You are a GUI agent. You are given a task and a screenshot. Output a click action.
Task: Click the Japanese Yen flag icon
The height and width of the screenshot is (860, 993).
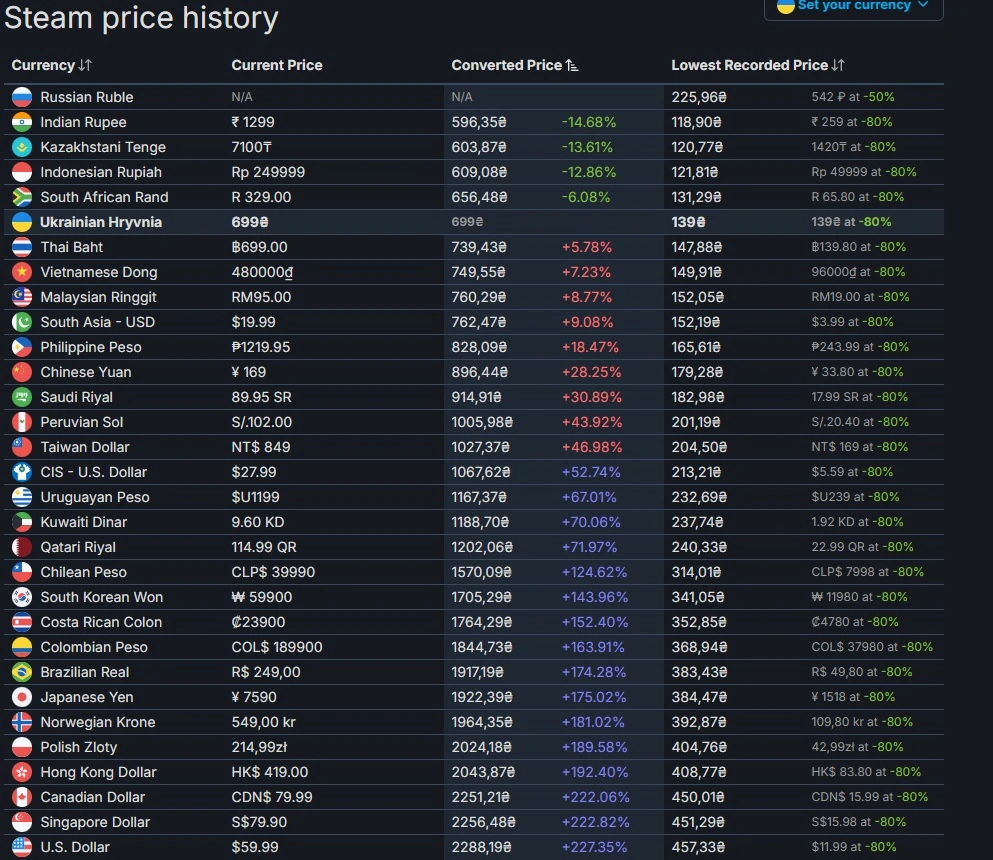point(22,697)
